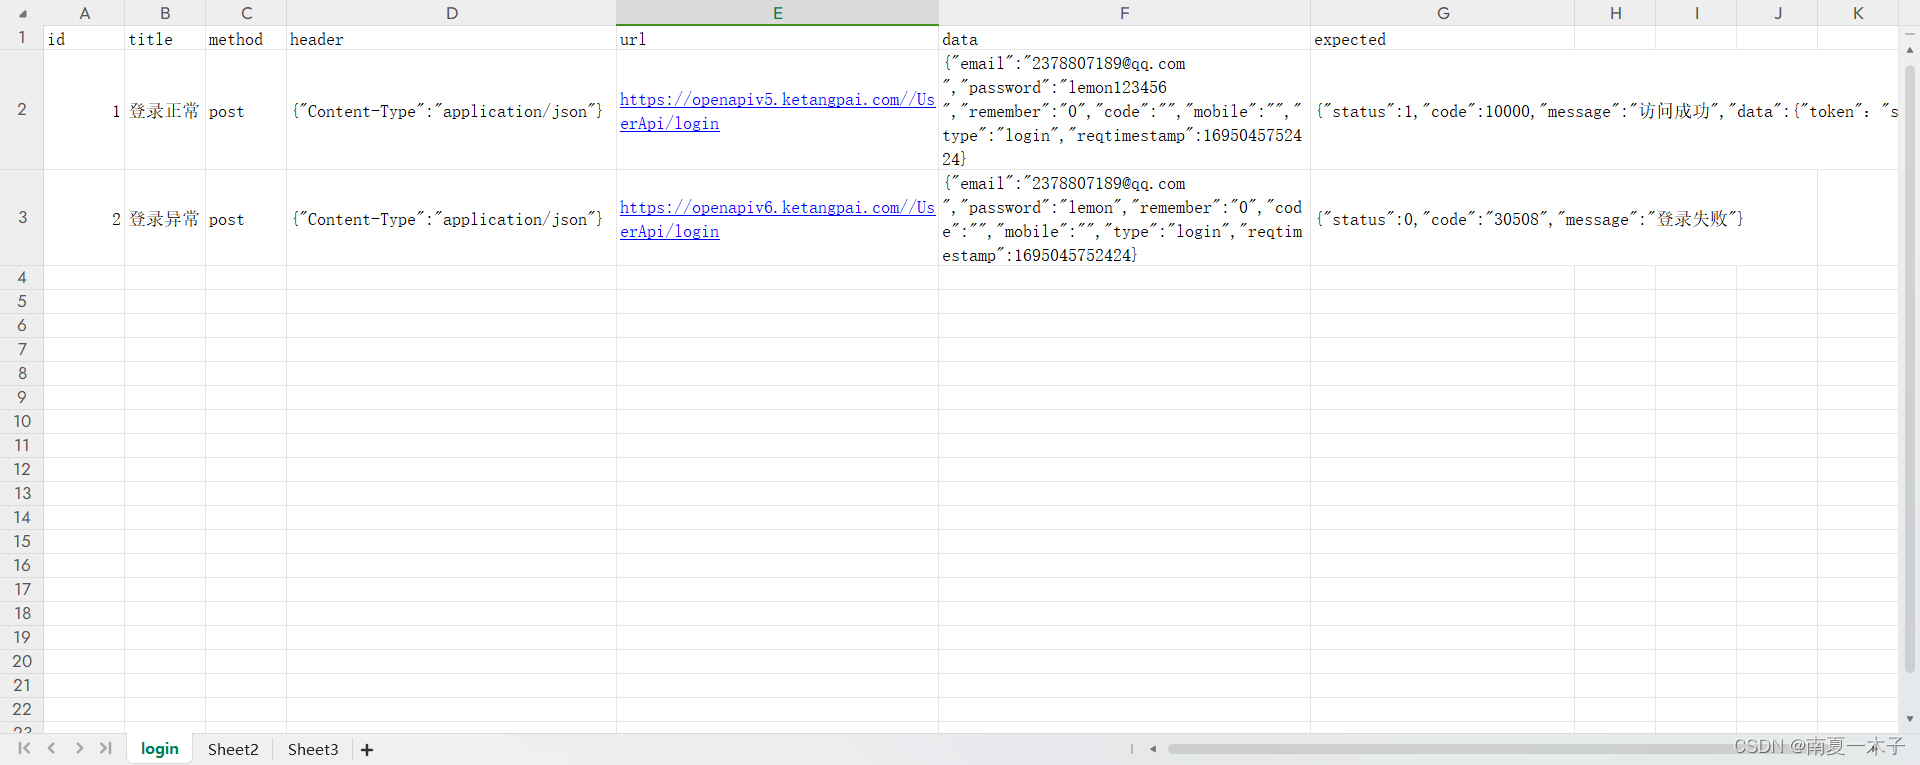This screenshot has width=1920, height=765.
Task: Open the openapiv5 login URL link
Action: [777, 111]
